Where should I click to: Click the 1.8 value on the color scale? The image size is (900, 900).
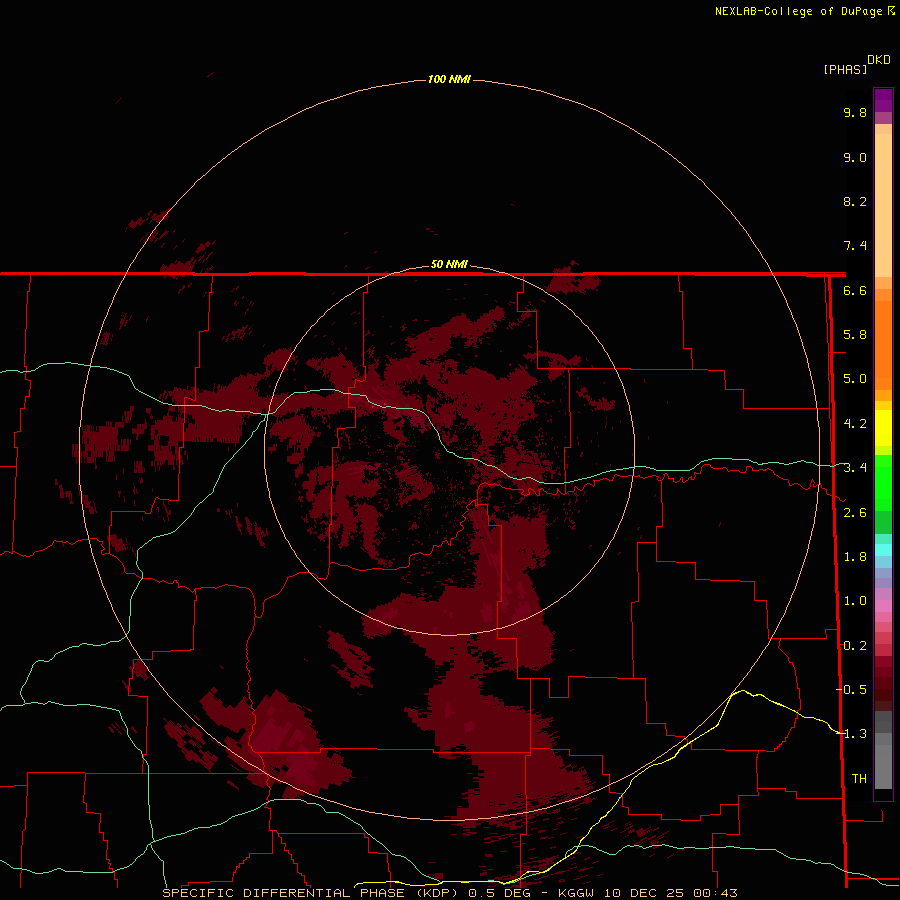tap(855, 557)
